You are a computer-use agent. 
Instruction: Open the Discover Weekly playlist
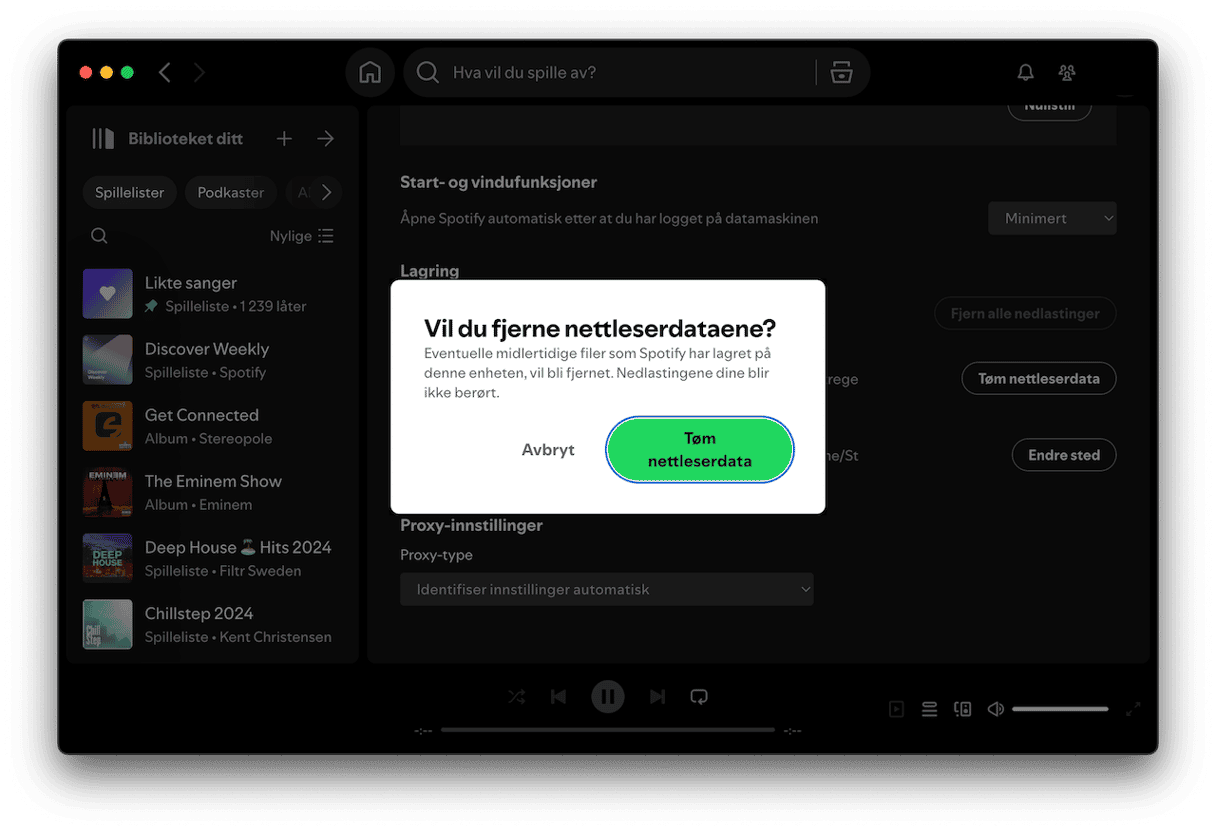[x=210, y=360]
